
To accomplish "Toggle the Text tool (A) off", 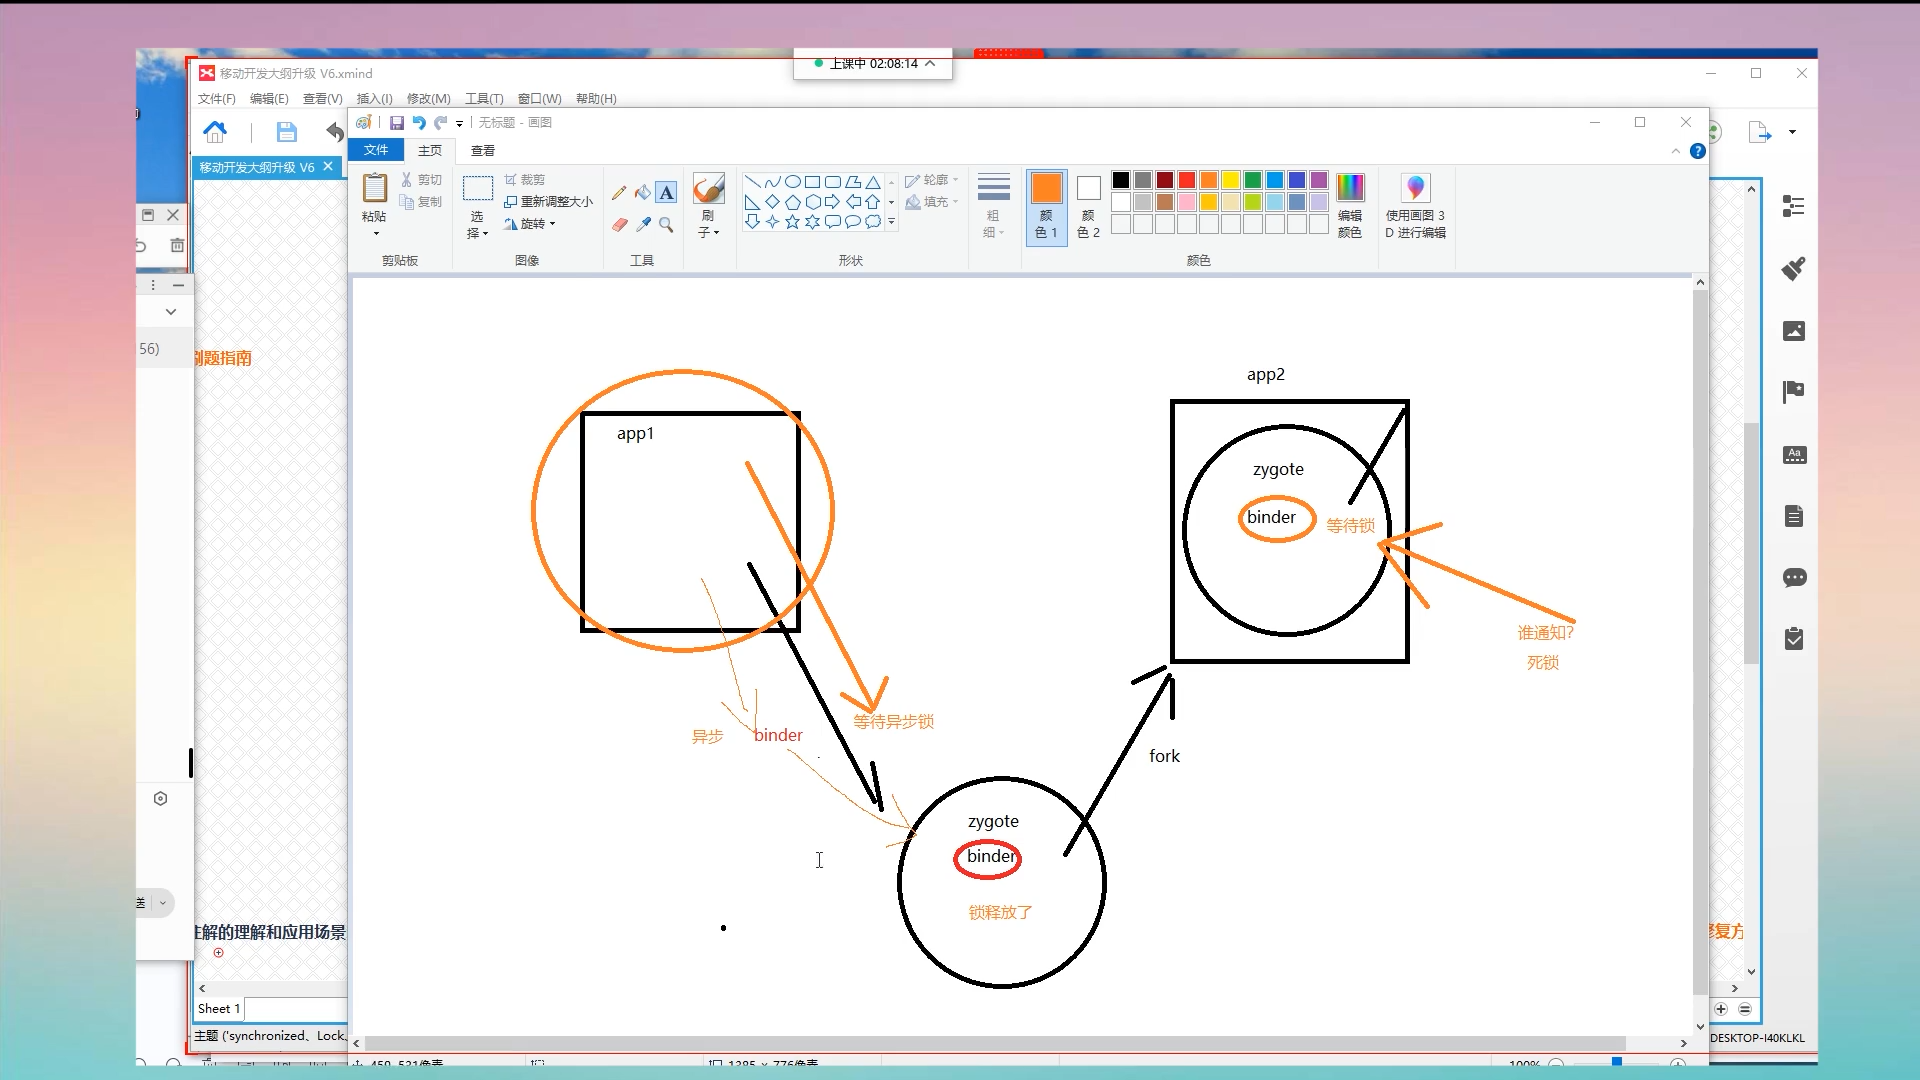I will tap(666, 192).
